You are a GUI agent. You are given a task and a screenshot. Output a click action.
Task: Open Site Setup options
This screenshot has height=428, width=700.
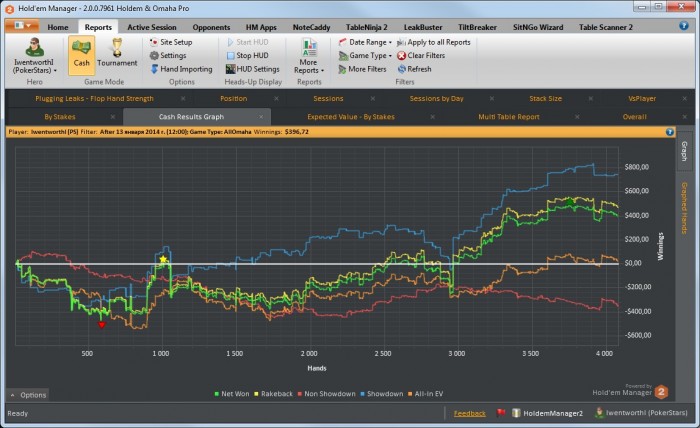coord(171,42)
